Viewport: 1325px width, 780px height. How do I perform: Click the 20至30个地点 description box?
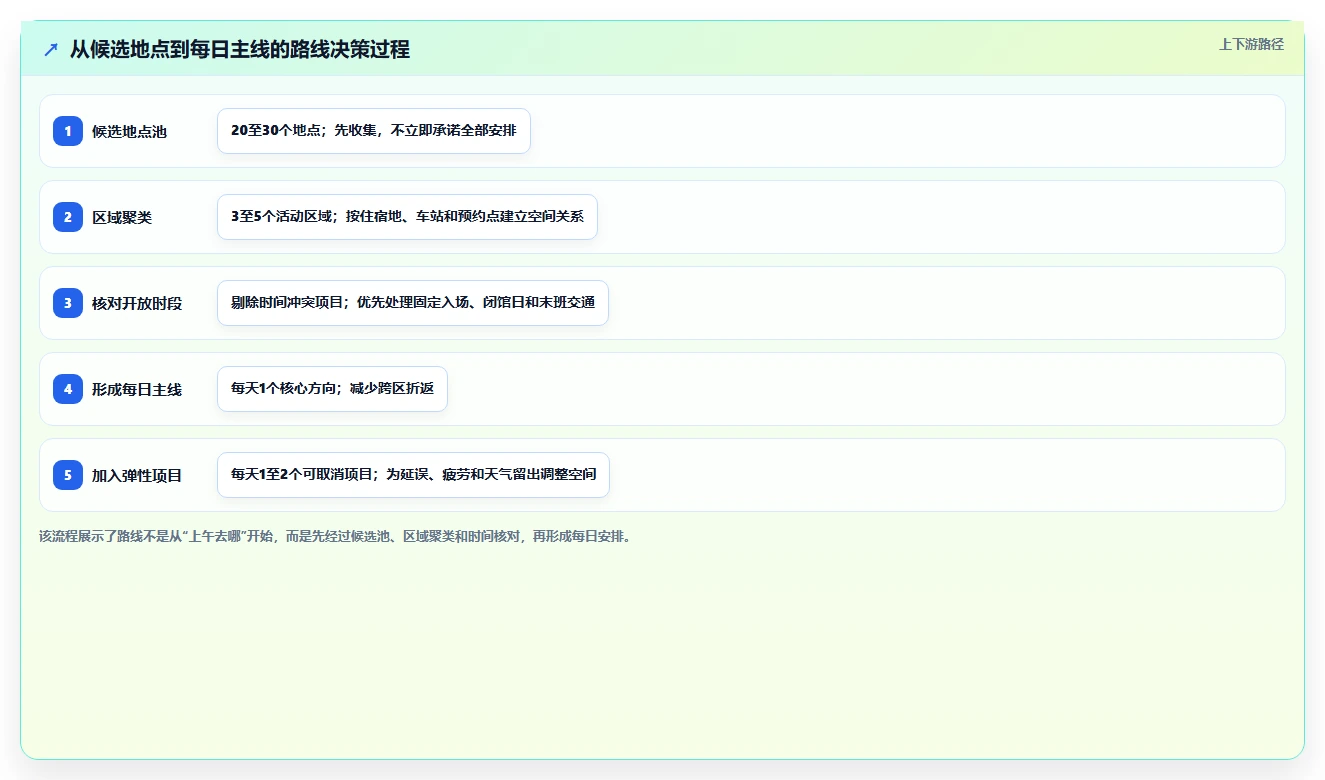374,131
